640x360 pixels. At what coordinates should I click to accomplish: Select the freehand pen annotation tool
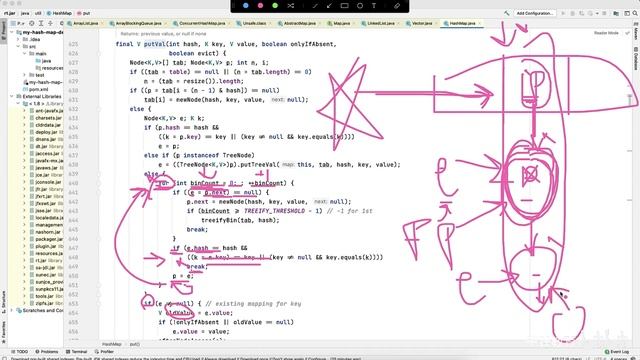point(315,6)
